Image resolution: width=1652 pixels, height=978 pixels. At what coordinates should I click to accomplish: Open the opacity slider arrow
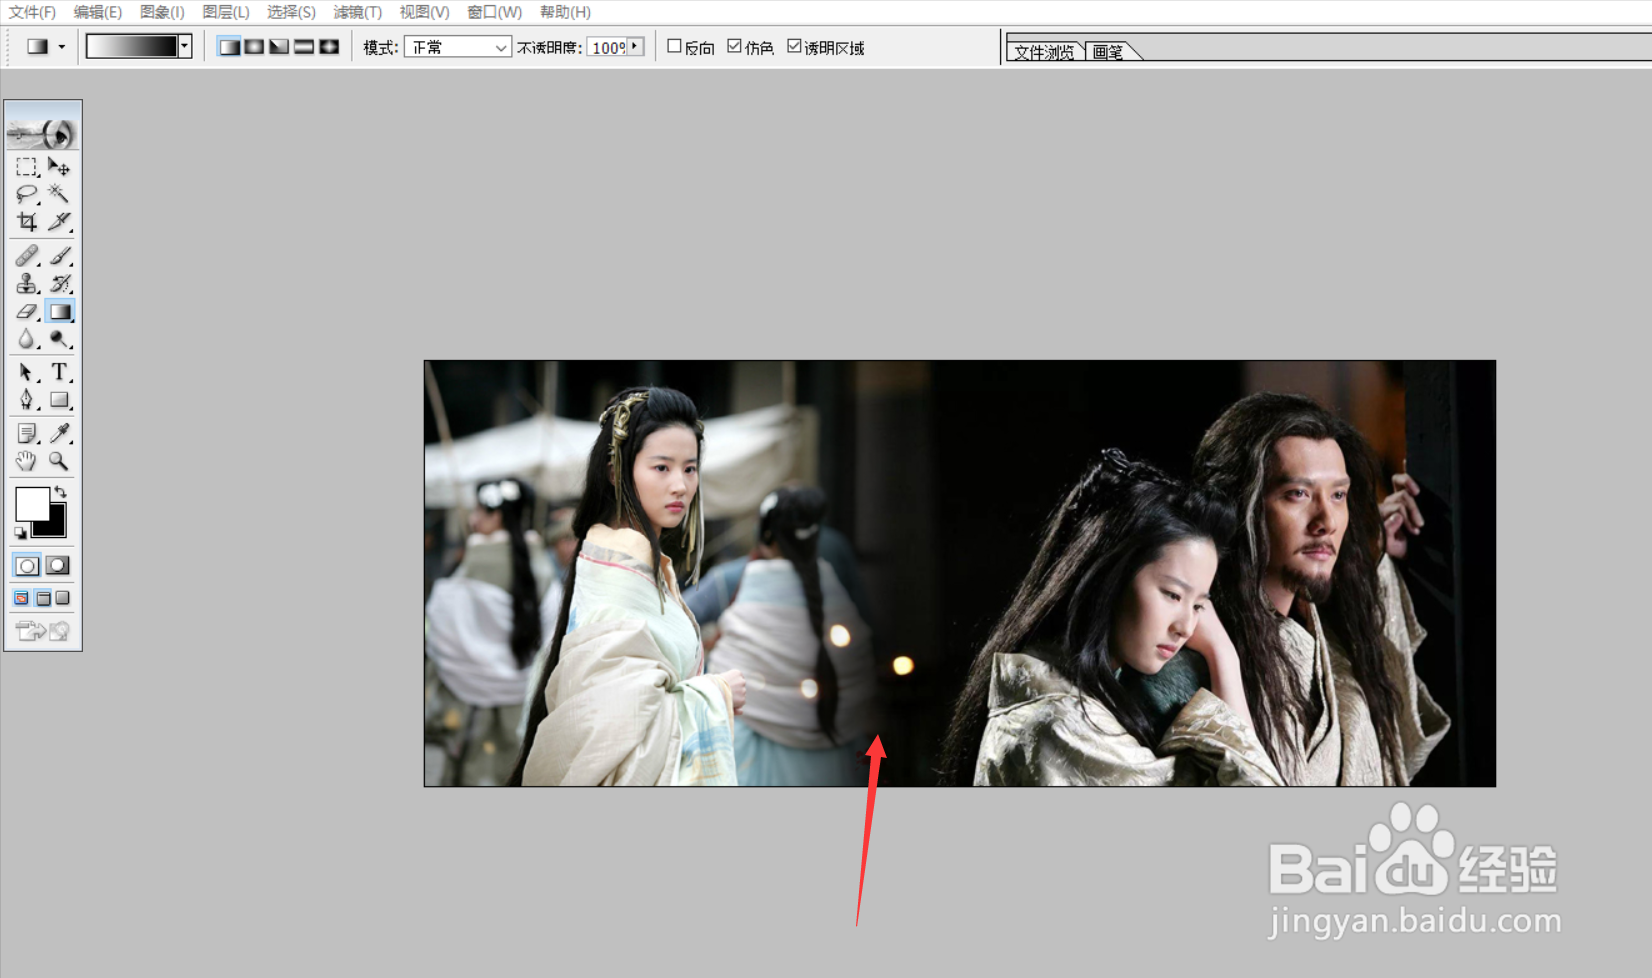click(635, 46)
